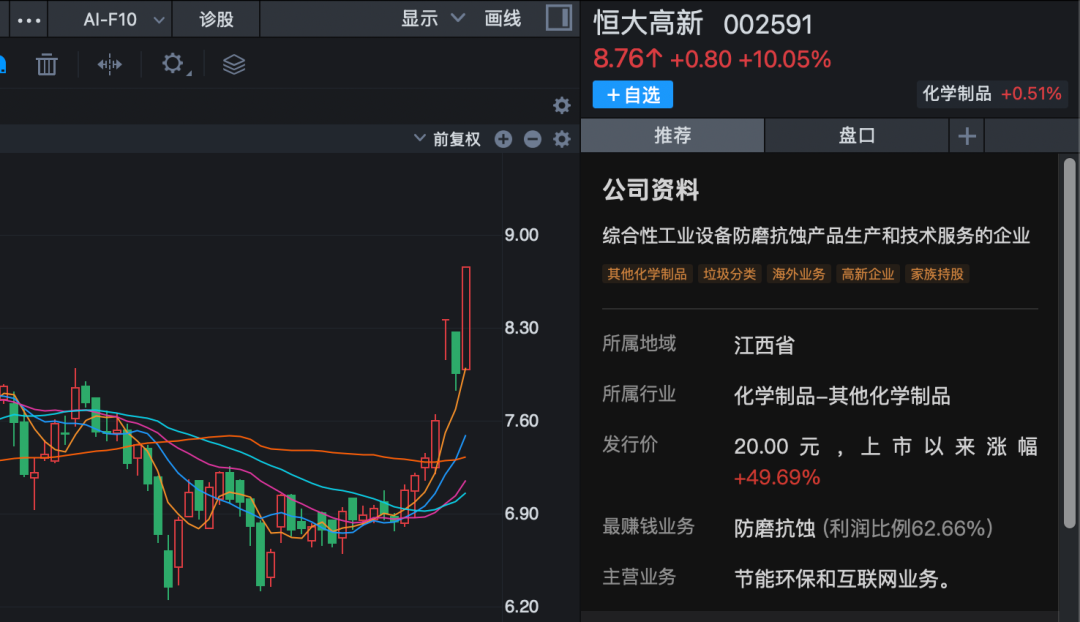
Task: Click the 公司资料 heading
Action: [x=651, y=189]
